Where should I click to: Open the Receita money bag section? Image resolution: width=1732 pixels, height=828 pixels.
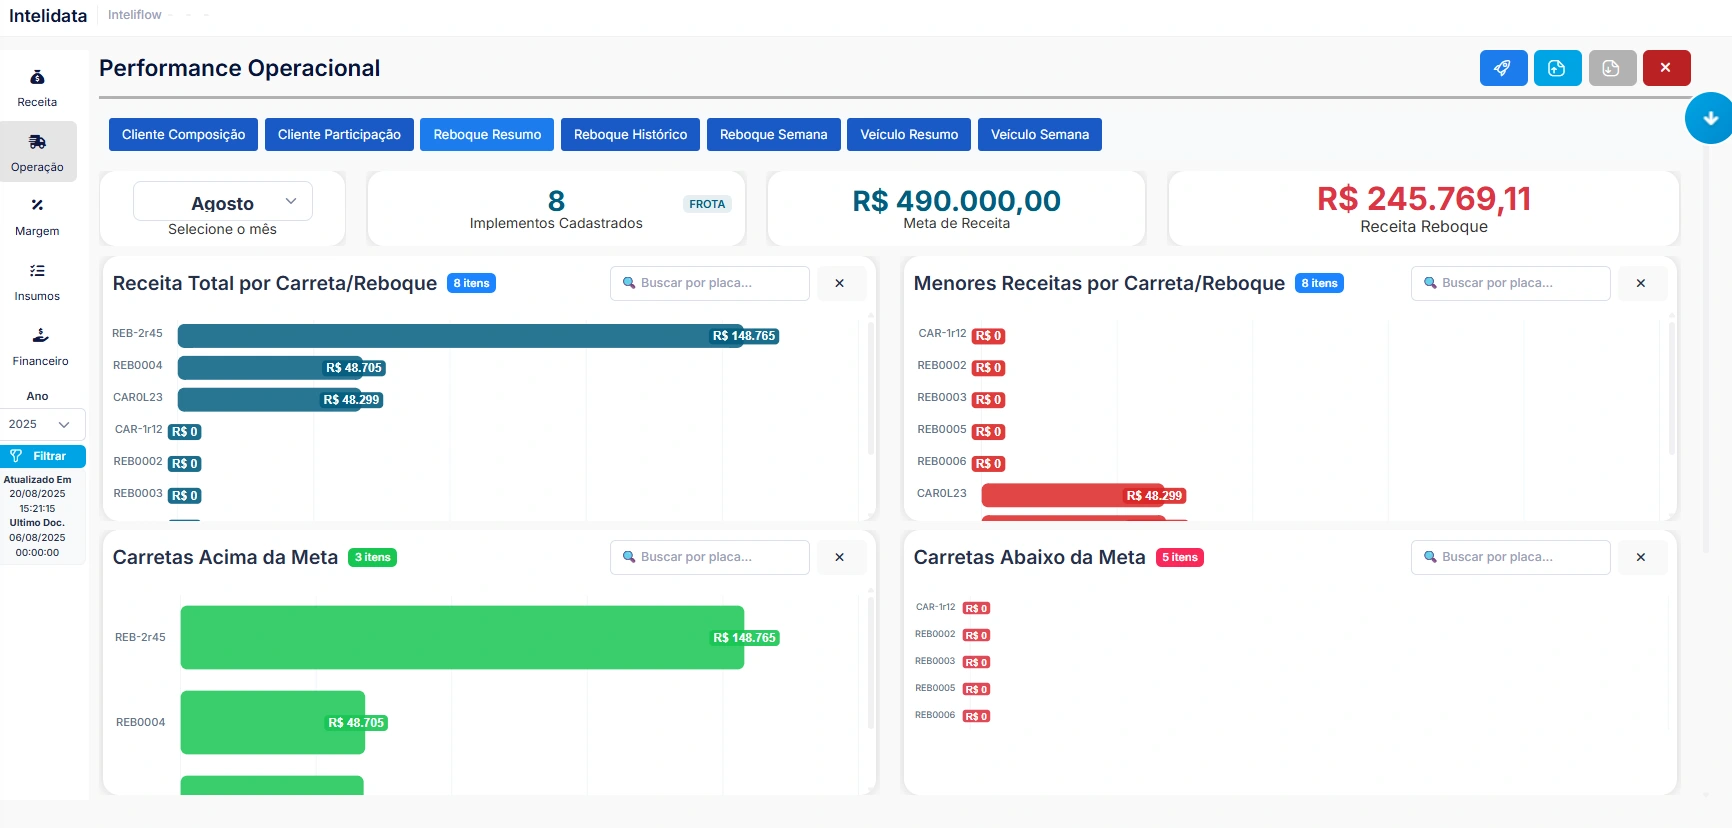tap(37, 88)
